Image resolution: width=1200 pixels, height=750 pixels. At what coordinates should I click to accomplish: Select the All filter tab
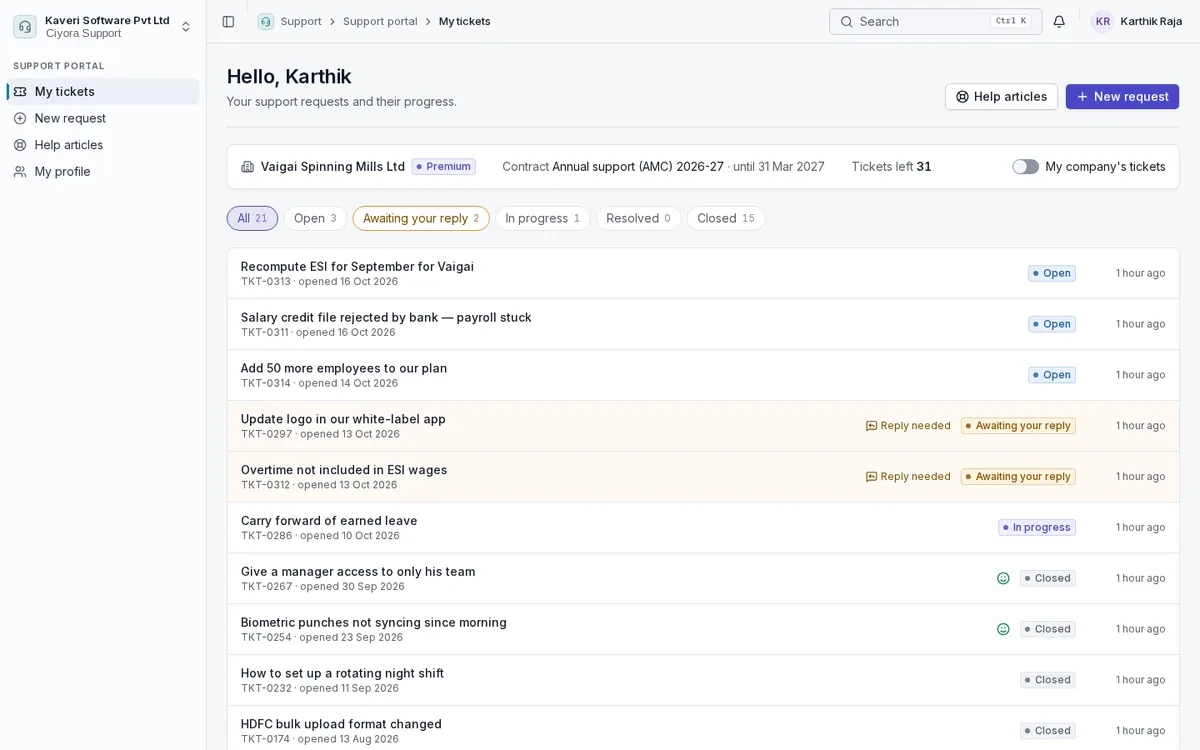[252, 218]
